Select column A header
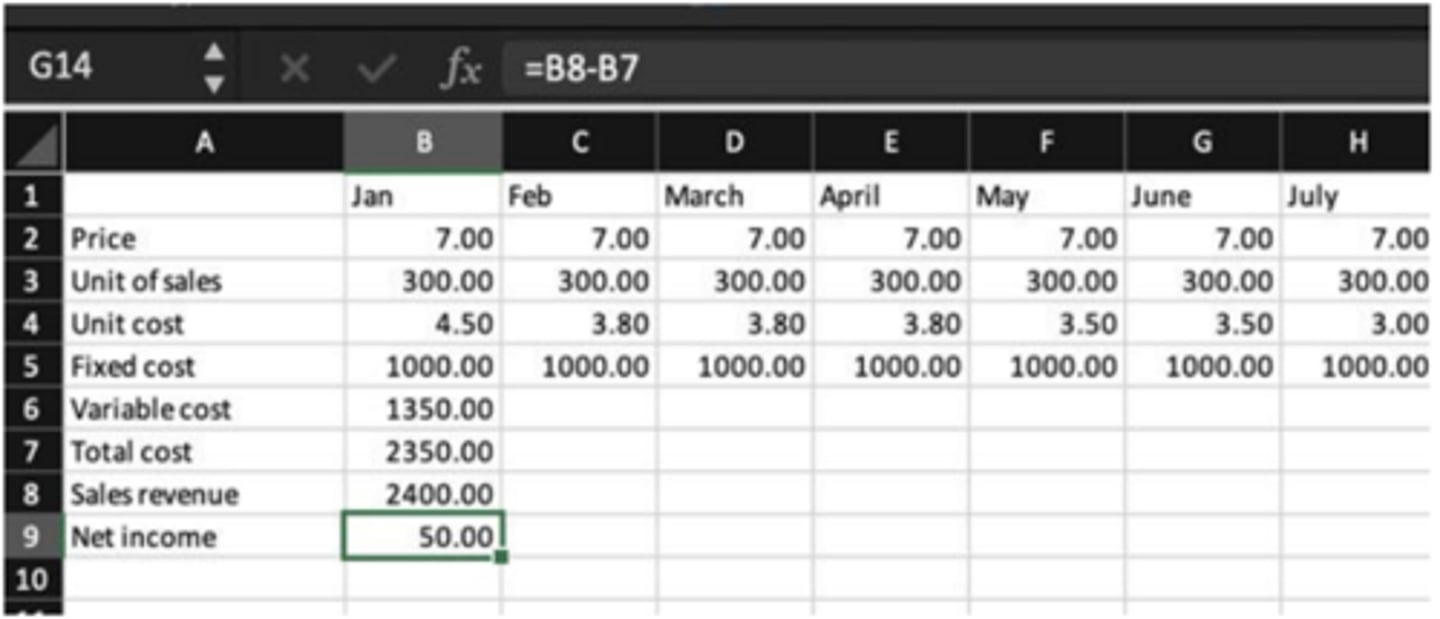The image size is (1440, 619). pyautogui.click(x=204, y=142)
